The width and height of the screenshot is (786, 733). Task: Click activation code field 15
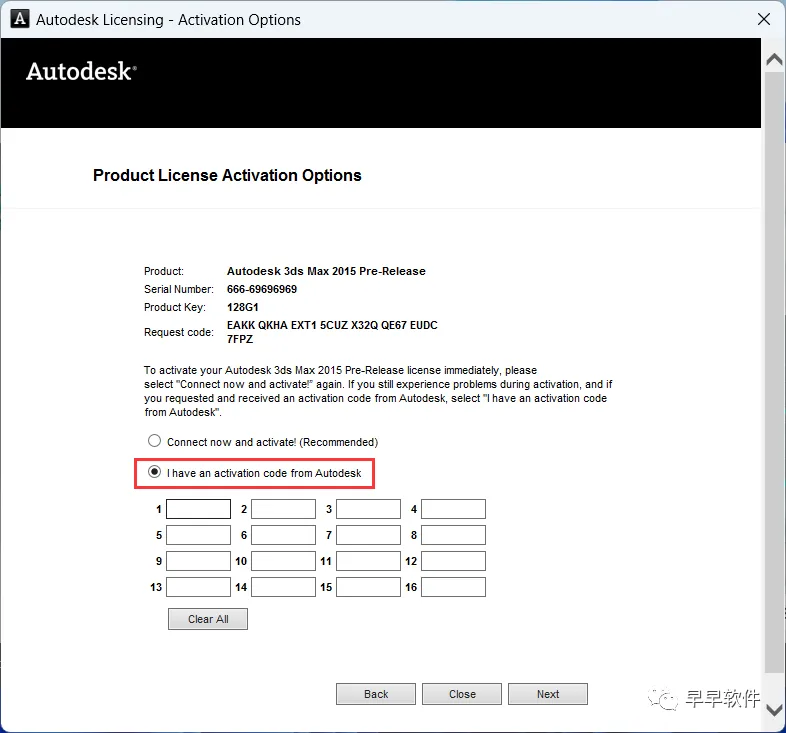click(x=368, y=587)
